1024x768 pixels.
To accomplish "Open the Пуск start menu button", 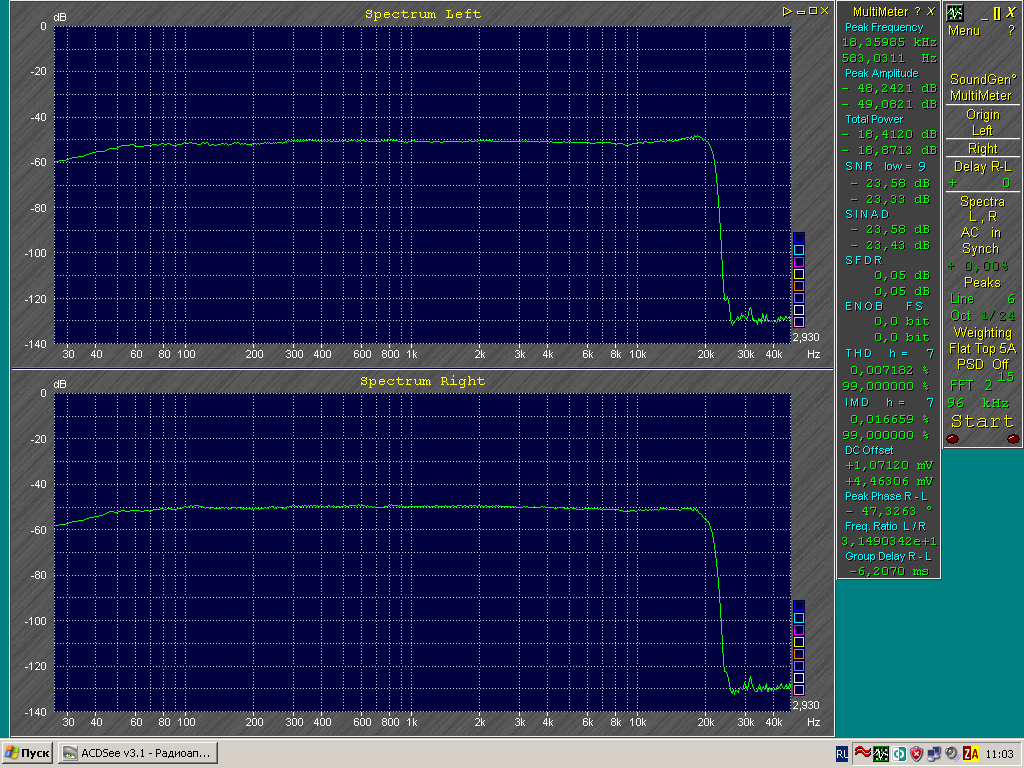I will (x=28, y=753).
